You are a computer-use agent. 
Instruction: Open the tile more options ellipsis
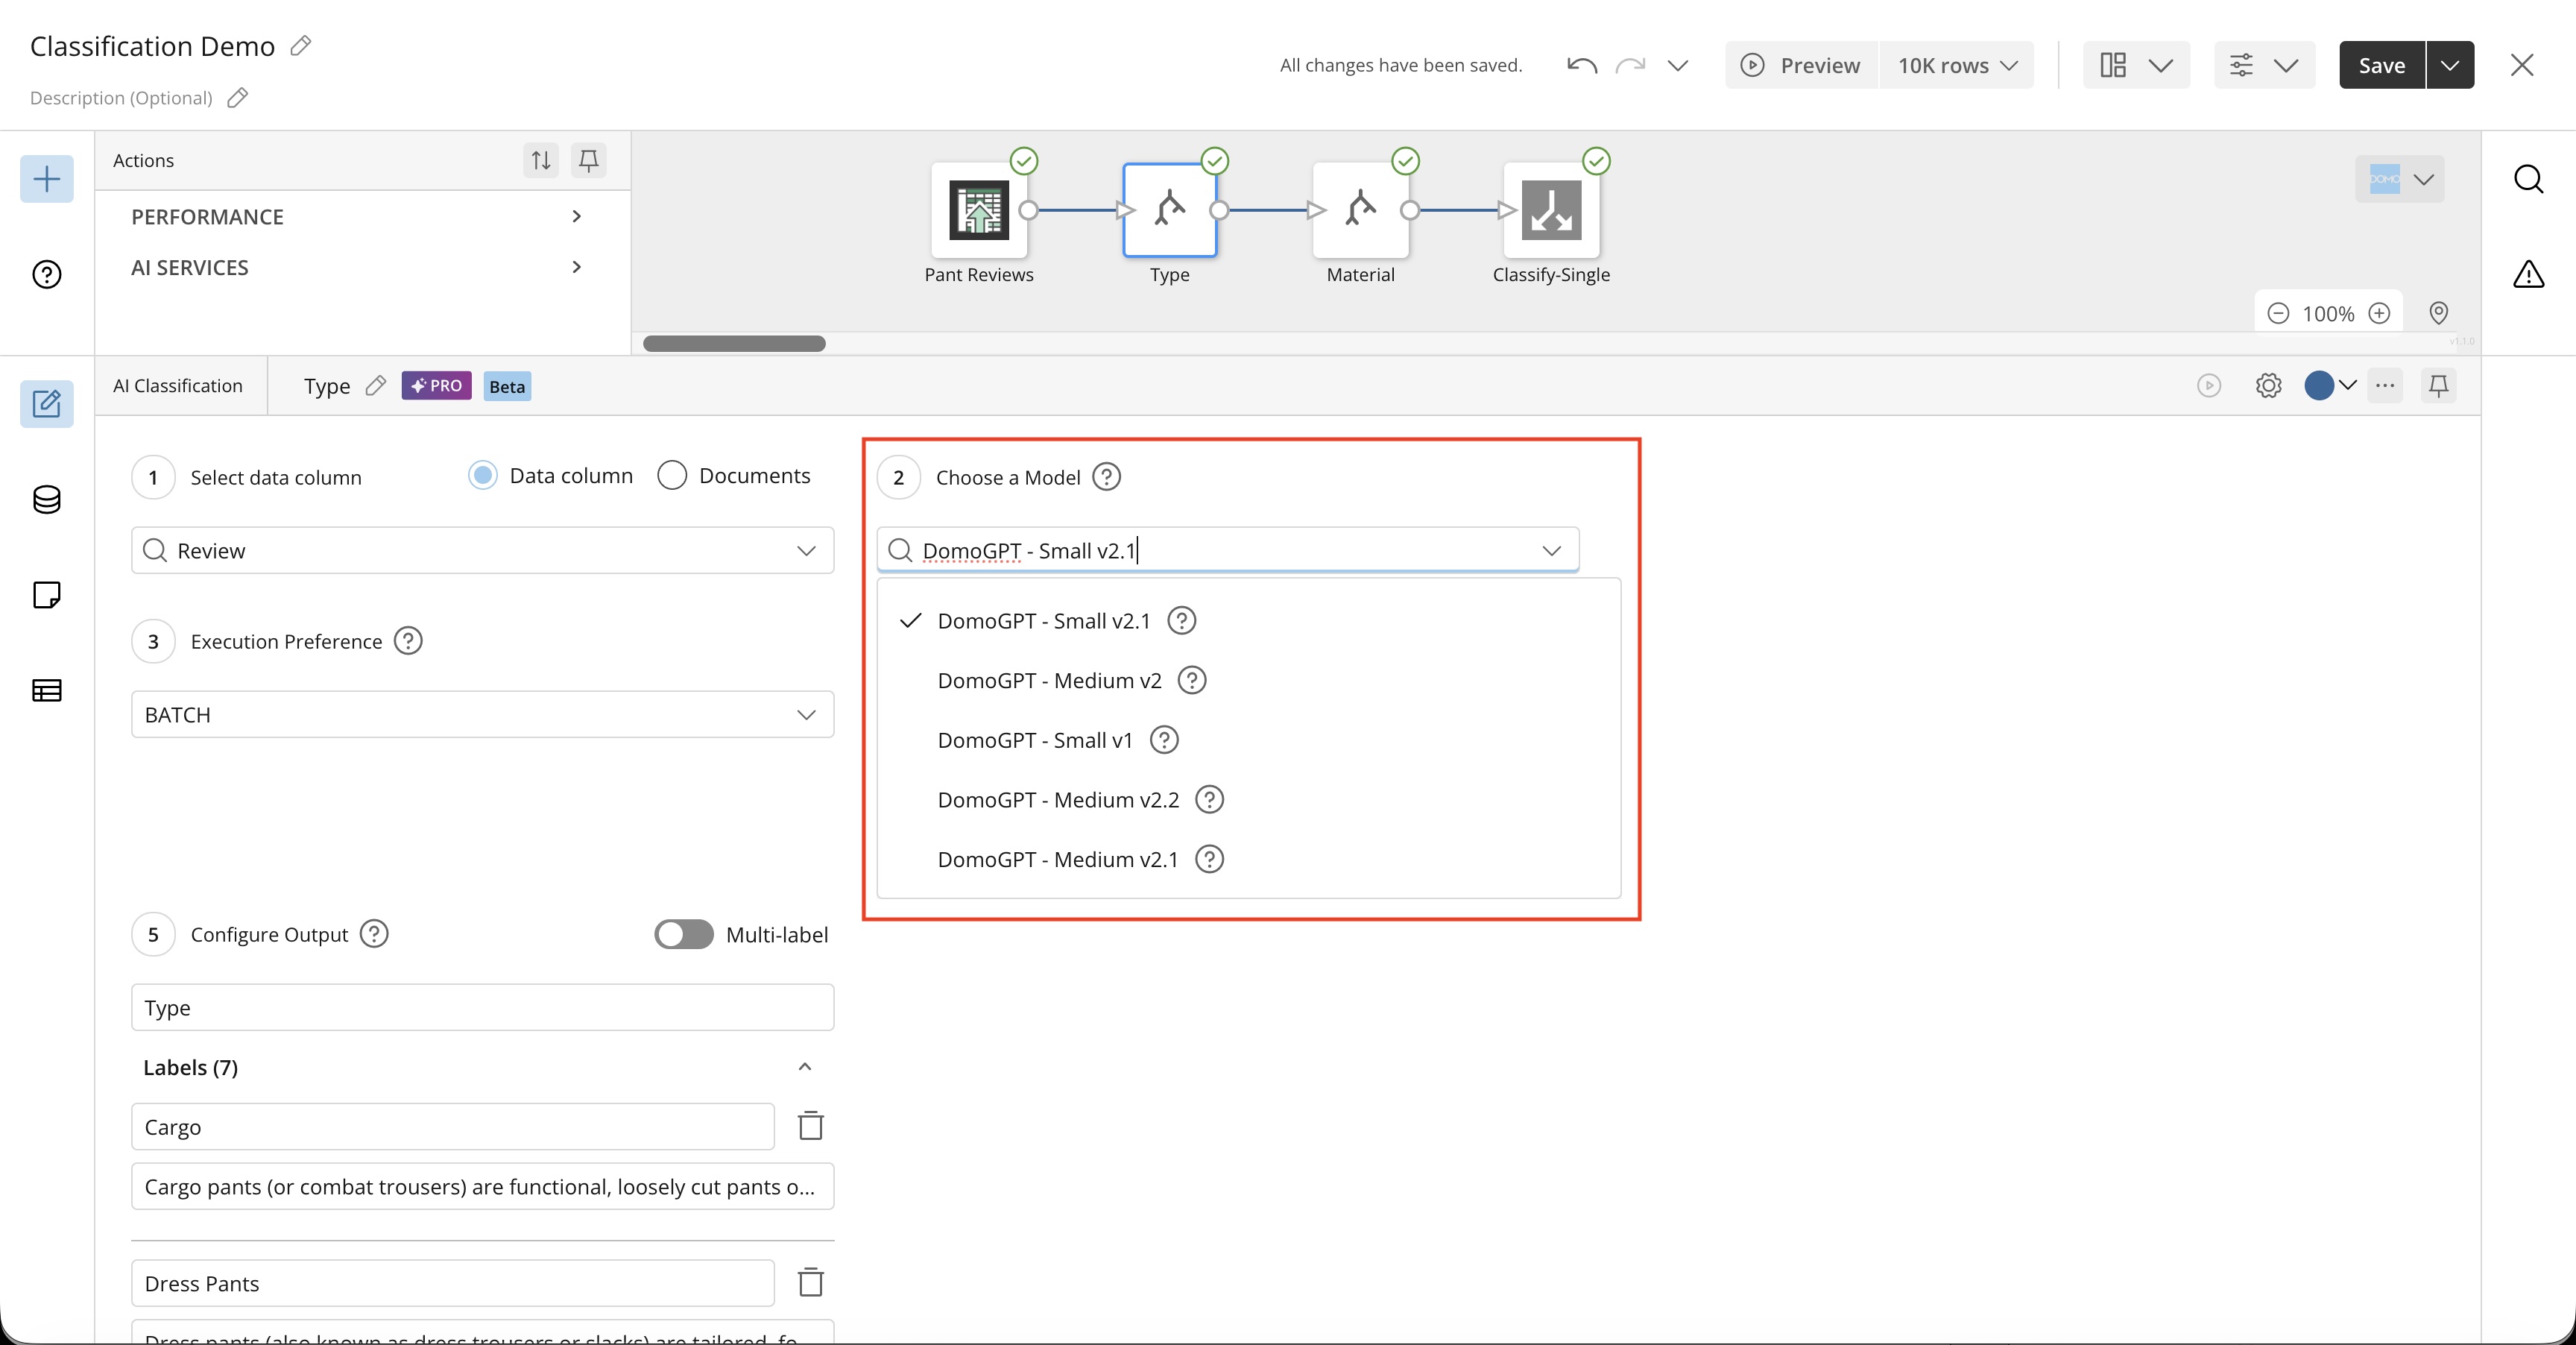[x=2385, y=385]
